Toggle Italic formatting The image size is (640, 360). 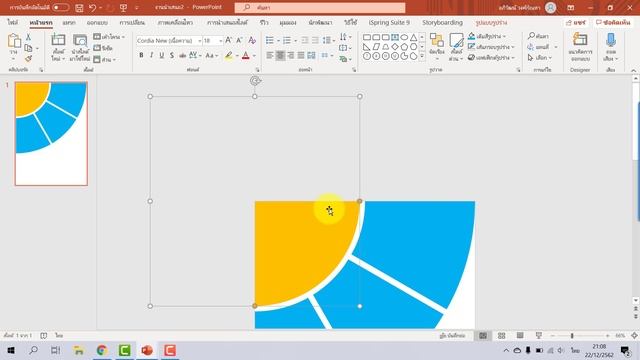pyautogui.click(x=151, y=55)
